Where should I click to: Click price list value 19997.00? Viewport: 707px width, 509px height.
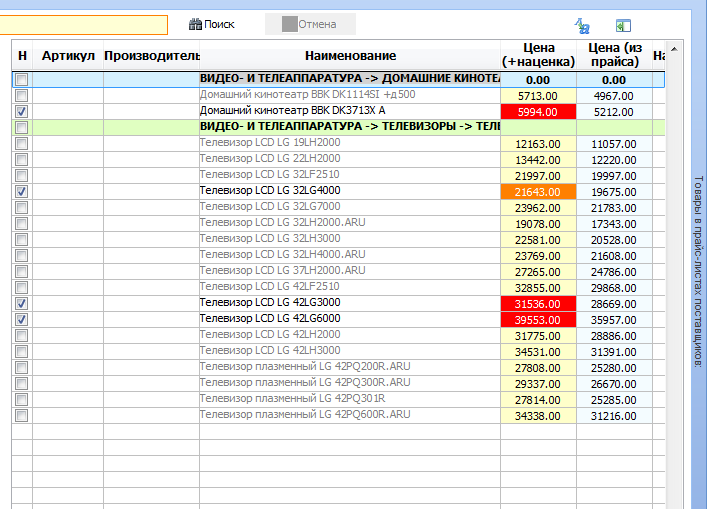pos(614,176)
